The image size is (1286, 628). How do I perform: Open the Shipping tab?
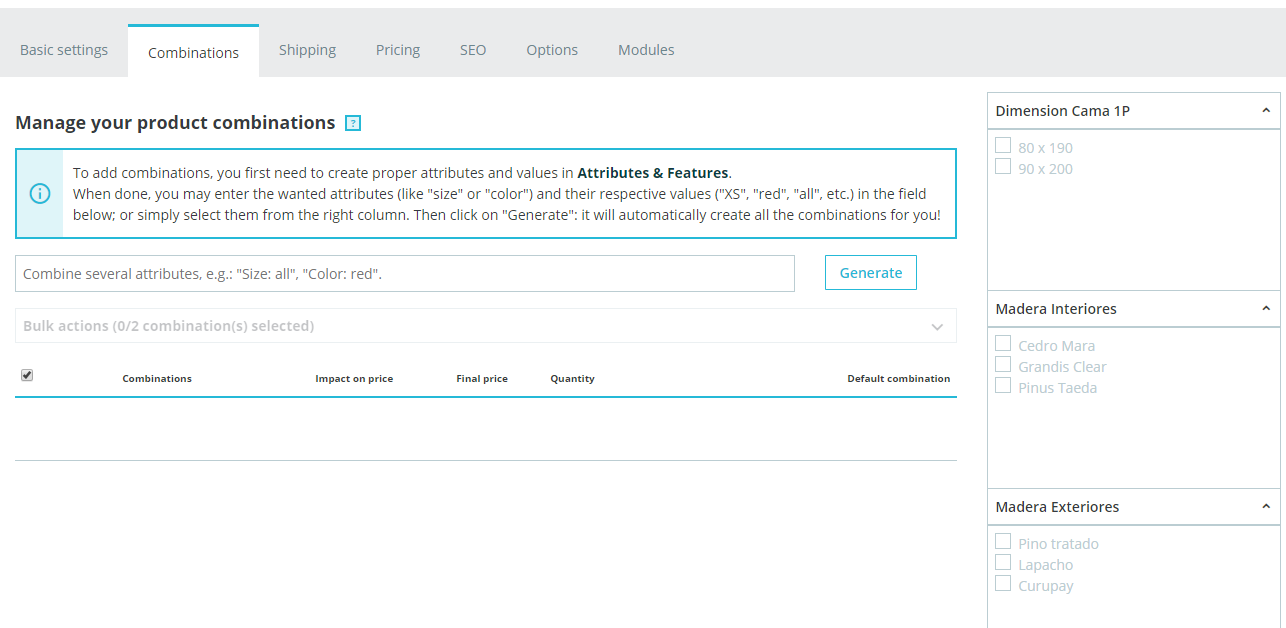coord(307,50)
